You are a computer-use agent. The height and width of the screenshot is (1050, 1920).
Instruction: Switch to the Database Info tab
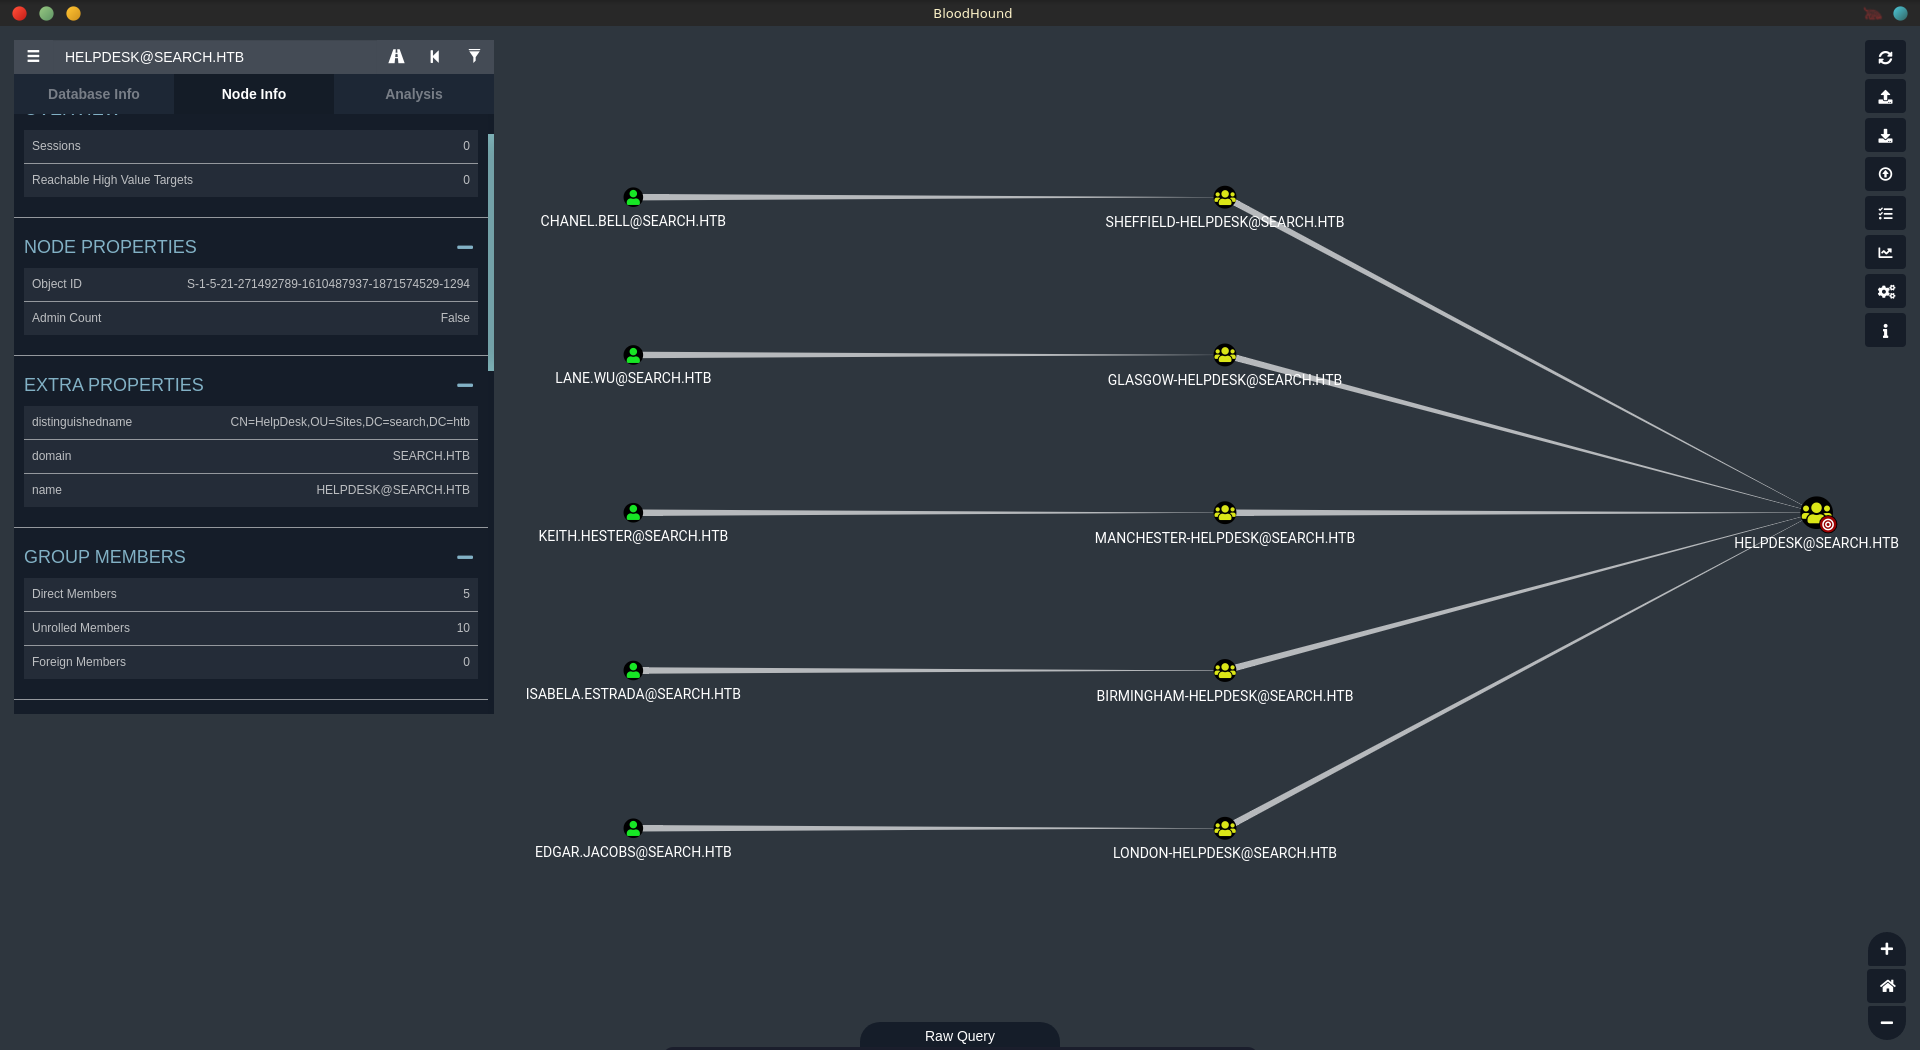(94, 94)
